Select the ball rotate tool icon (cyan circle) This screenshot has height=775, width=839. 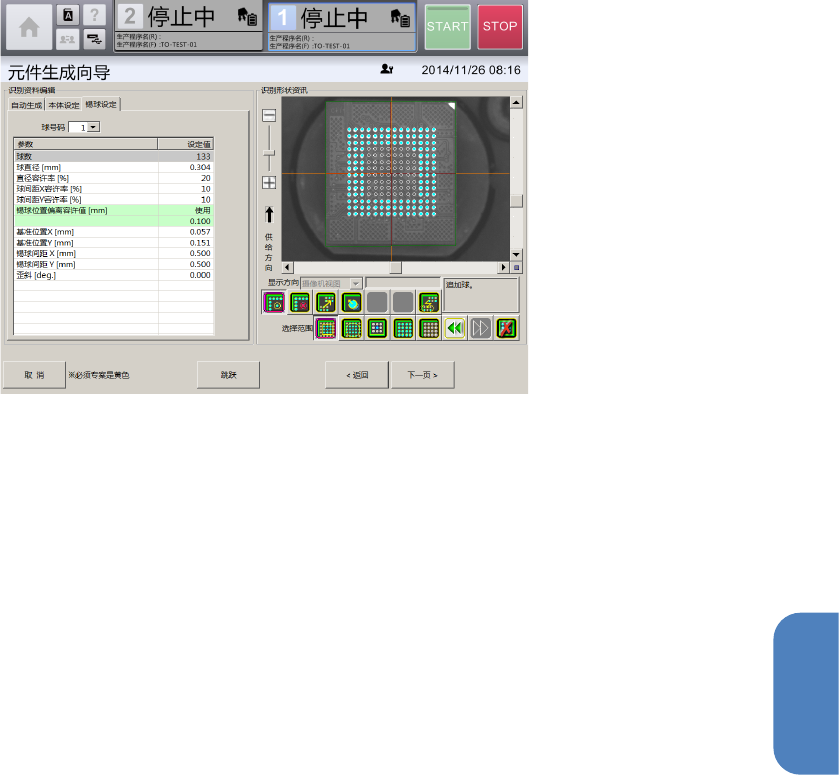click(352, 302)
